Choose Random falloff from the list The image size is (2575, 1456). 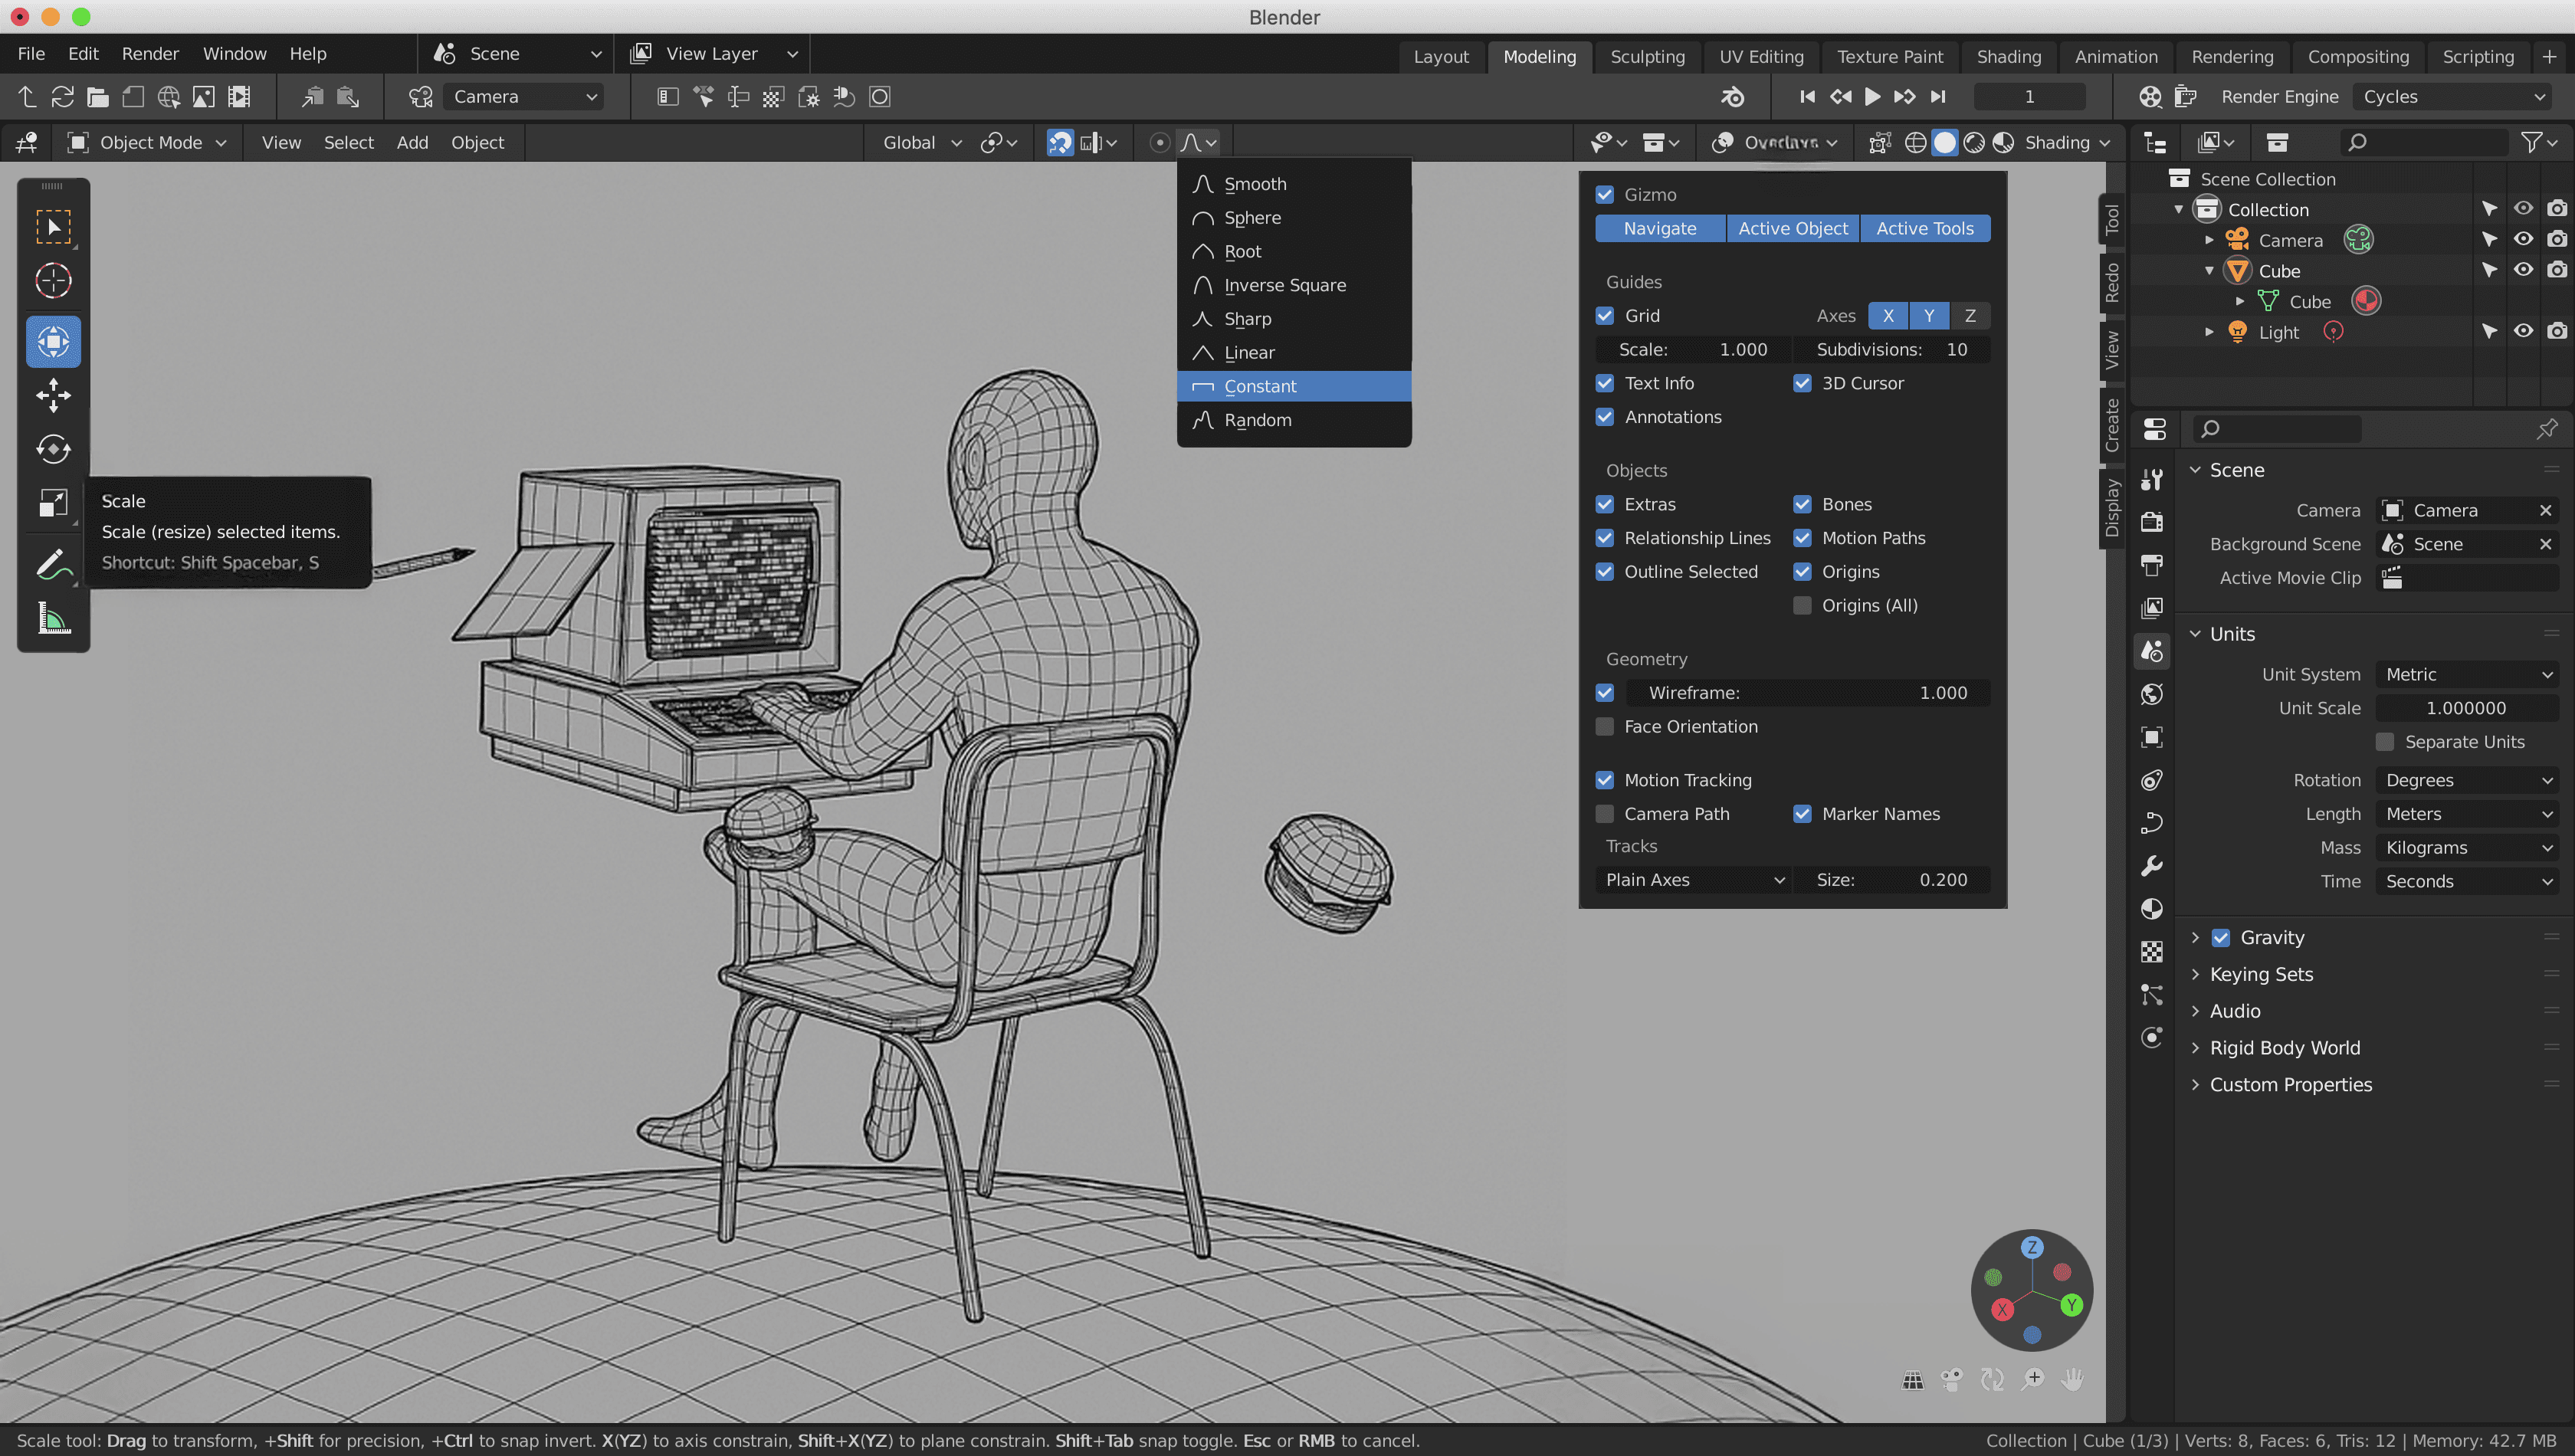coord(1294,421)
